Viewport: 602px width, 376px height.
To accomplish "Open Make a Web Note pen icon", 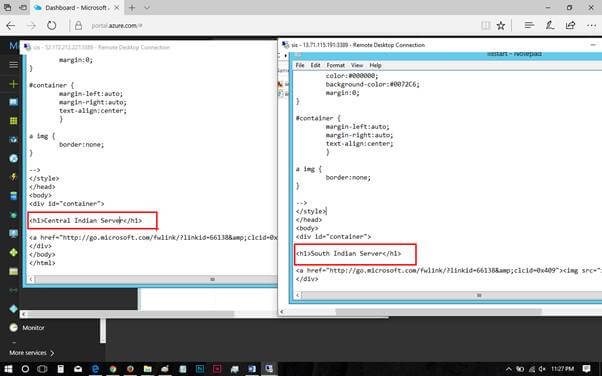I will (550, 25).
